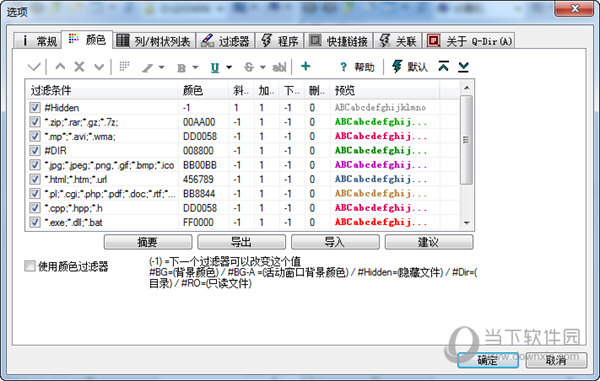Switch to the 常规 tab
Screen dimensions: 600x381
(x=38, y=41)
